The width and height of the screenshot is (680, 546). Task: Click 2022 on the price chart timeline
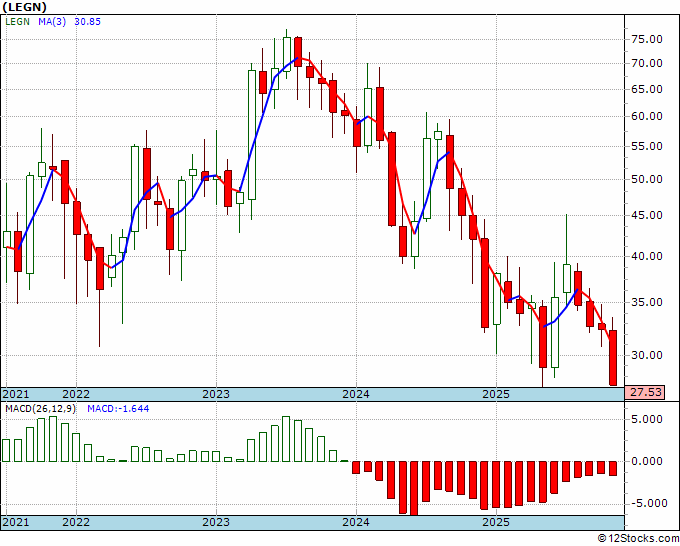[76, 394]
